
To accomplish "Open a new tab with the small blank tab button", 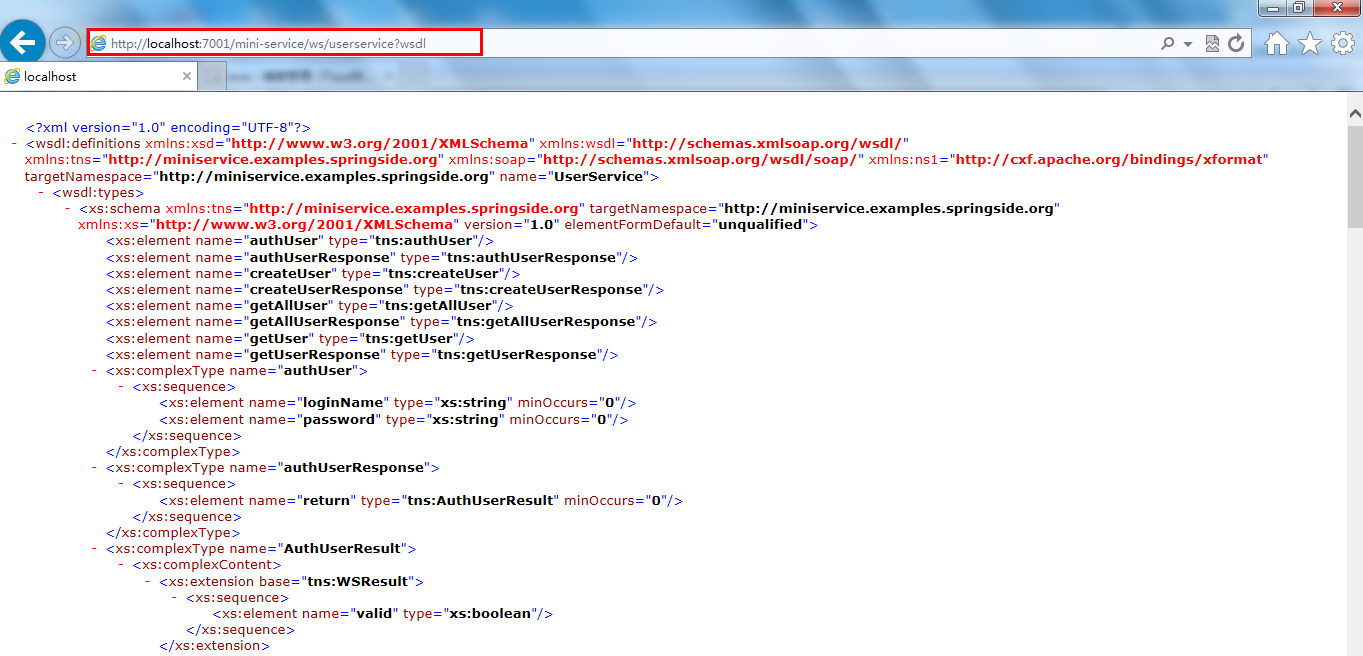I will click(x=211, y=76).
